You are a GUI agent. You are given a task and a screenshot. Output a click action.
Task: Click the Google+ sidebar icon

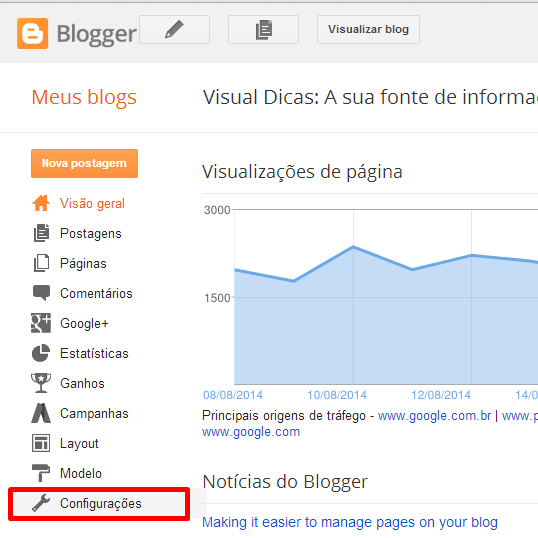(x=41, y=323)
